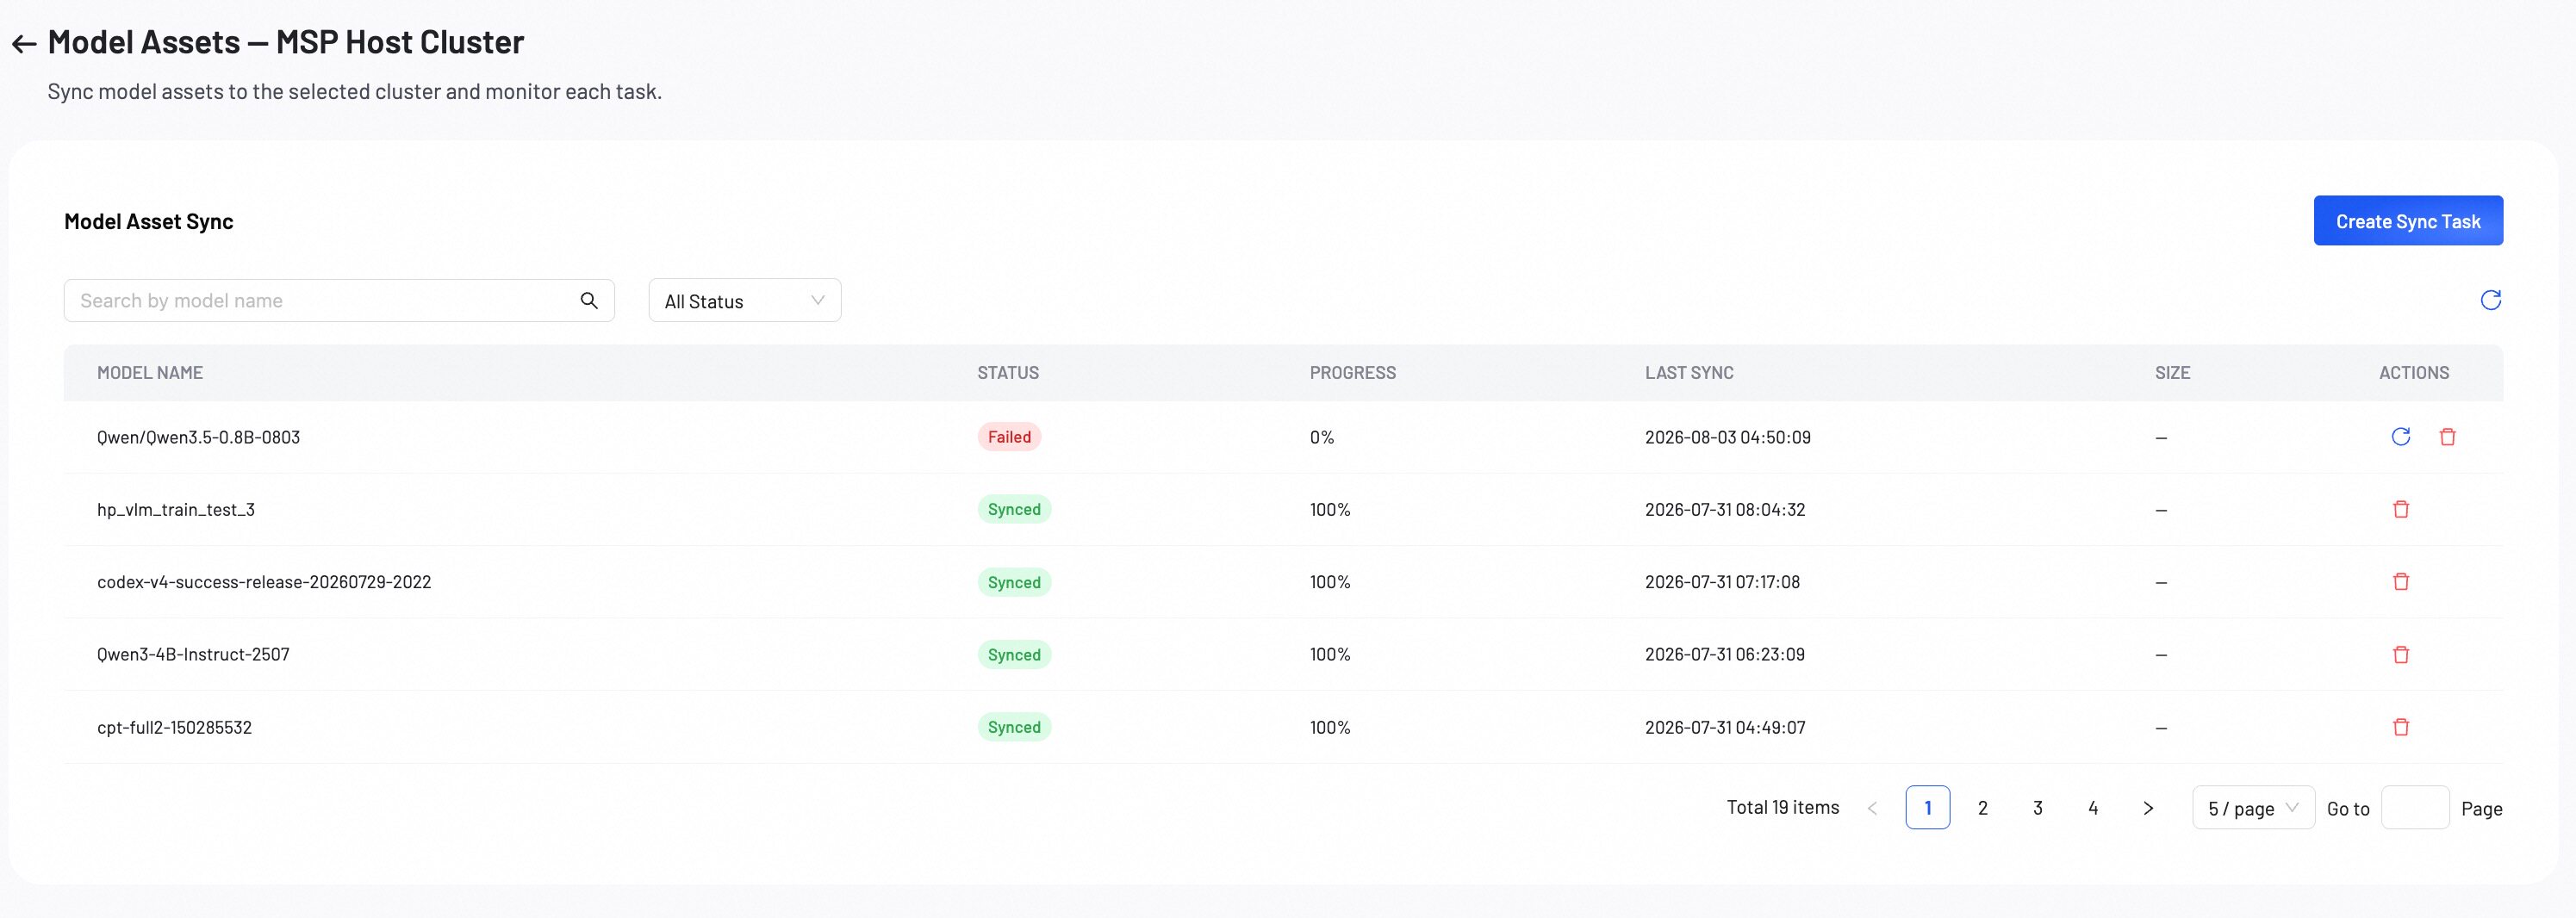The image size is (2576, 918).
Task: Select model name Qwen/Qwen3.5-0.8B-0803
Action: [198, 437]
